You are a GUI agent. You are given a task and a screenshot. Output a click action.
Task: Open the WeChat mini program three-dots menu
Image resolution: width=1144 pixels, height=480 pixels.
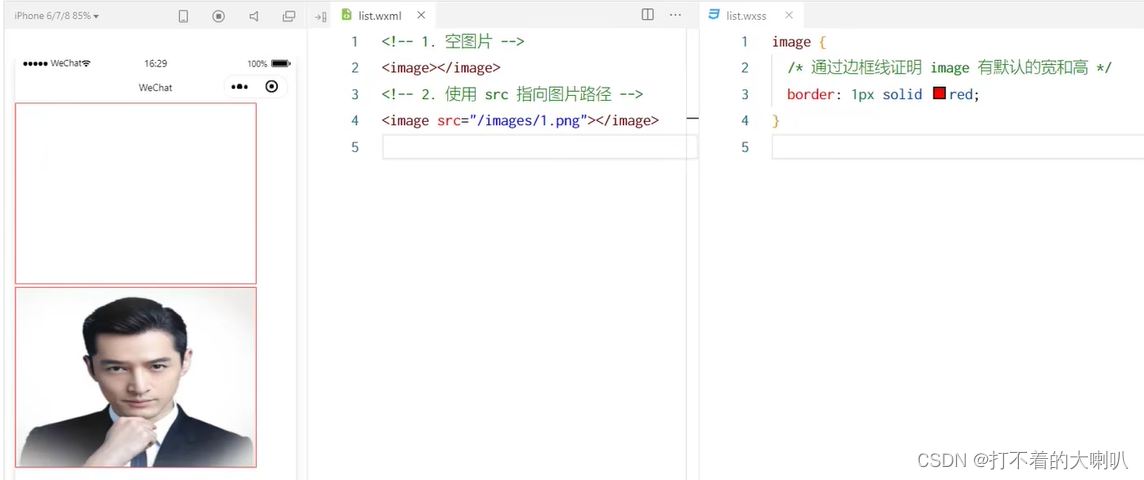click(x=239, y=87)
